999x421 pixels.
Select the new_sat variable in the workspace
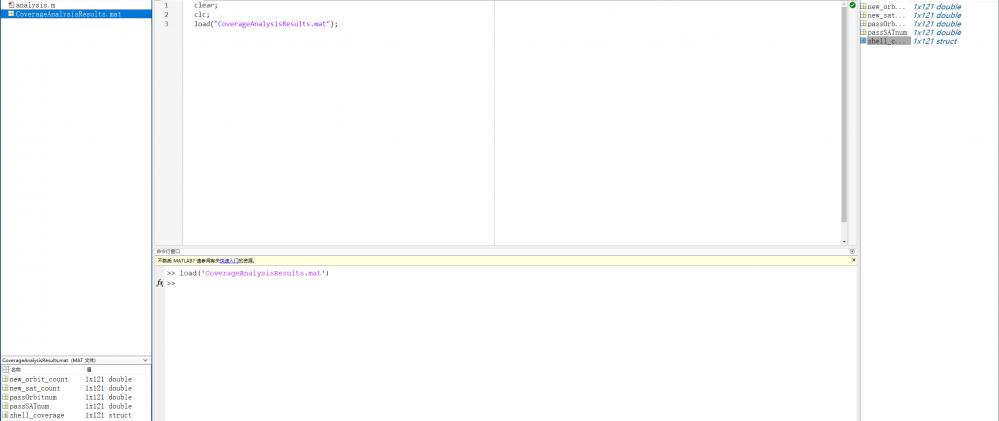point(886,15)
